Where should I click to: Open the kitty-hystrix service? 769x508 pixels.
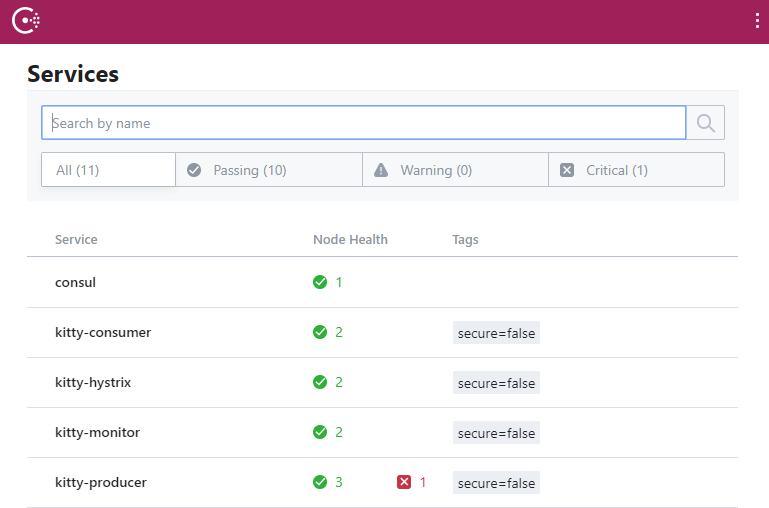[x=93, y=382]
